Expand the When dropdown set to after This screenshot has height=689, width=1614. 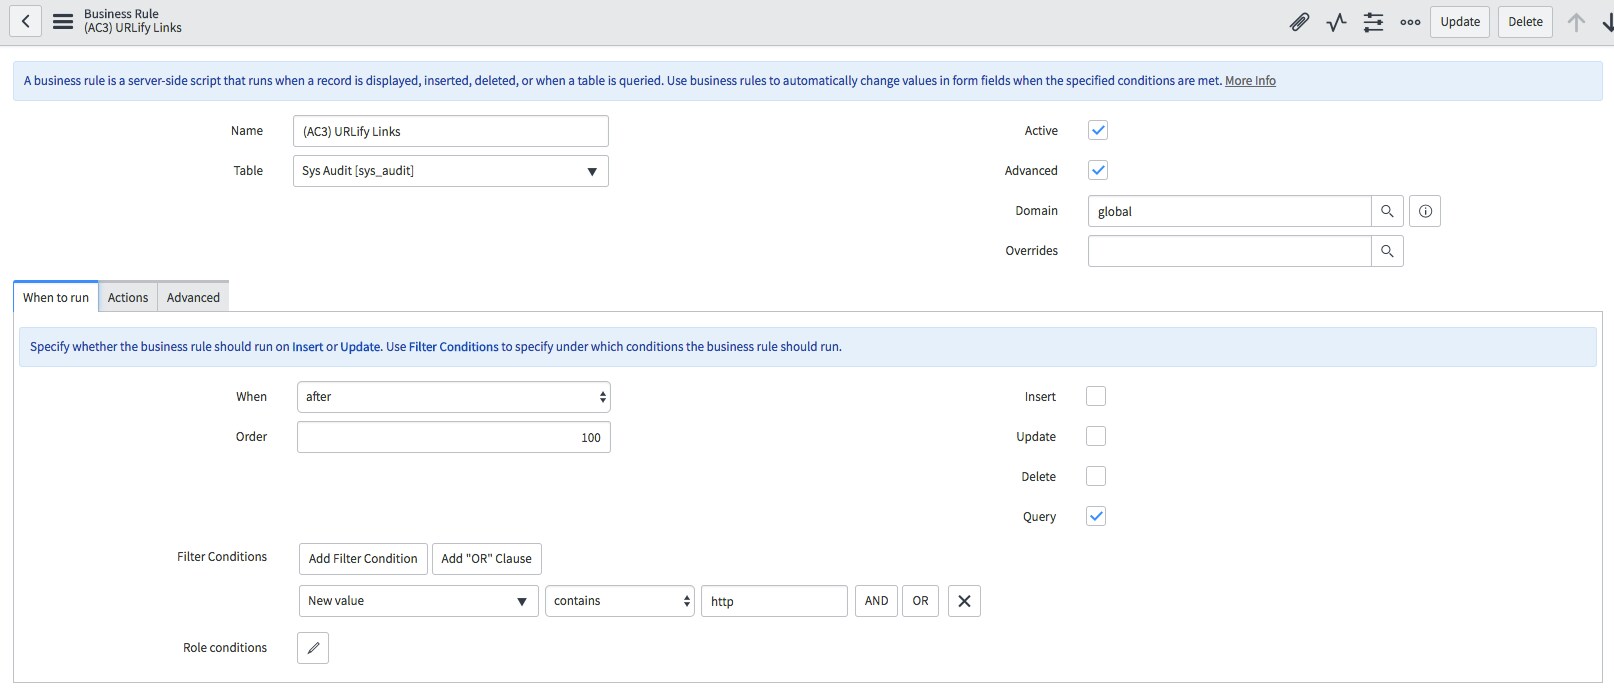click(x=453, y=397)
